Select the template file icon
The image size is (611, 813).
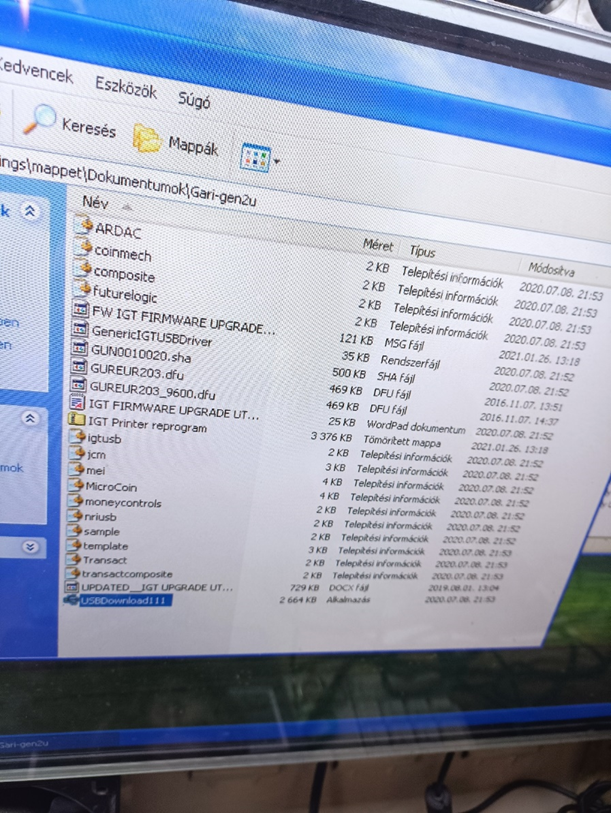pyautogui.click(x=74, y=545)
